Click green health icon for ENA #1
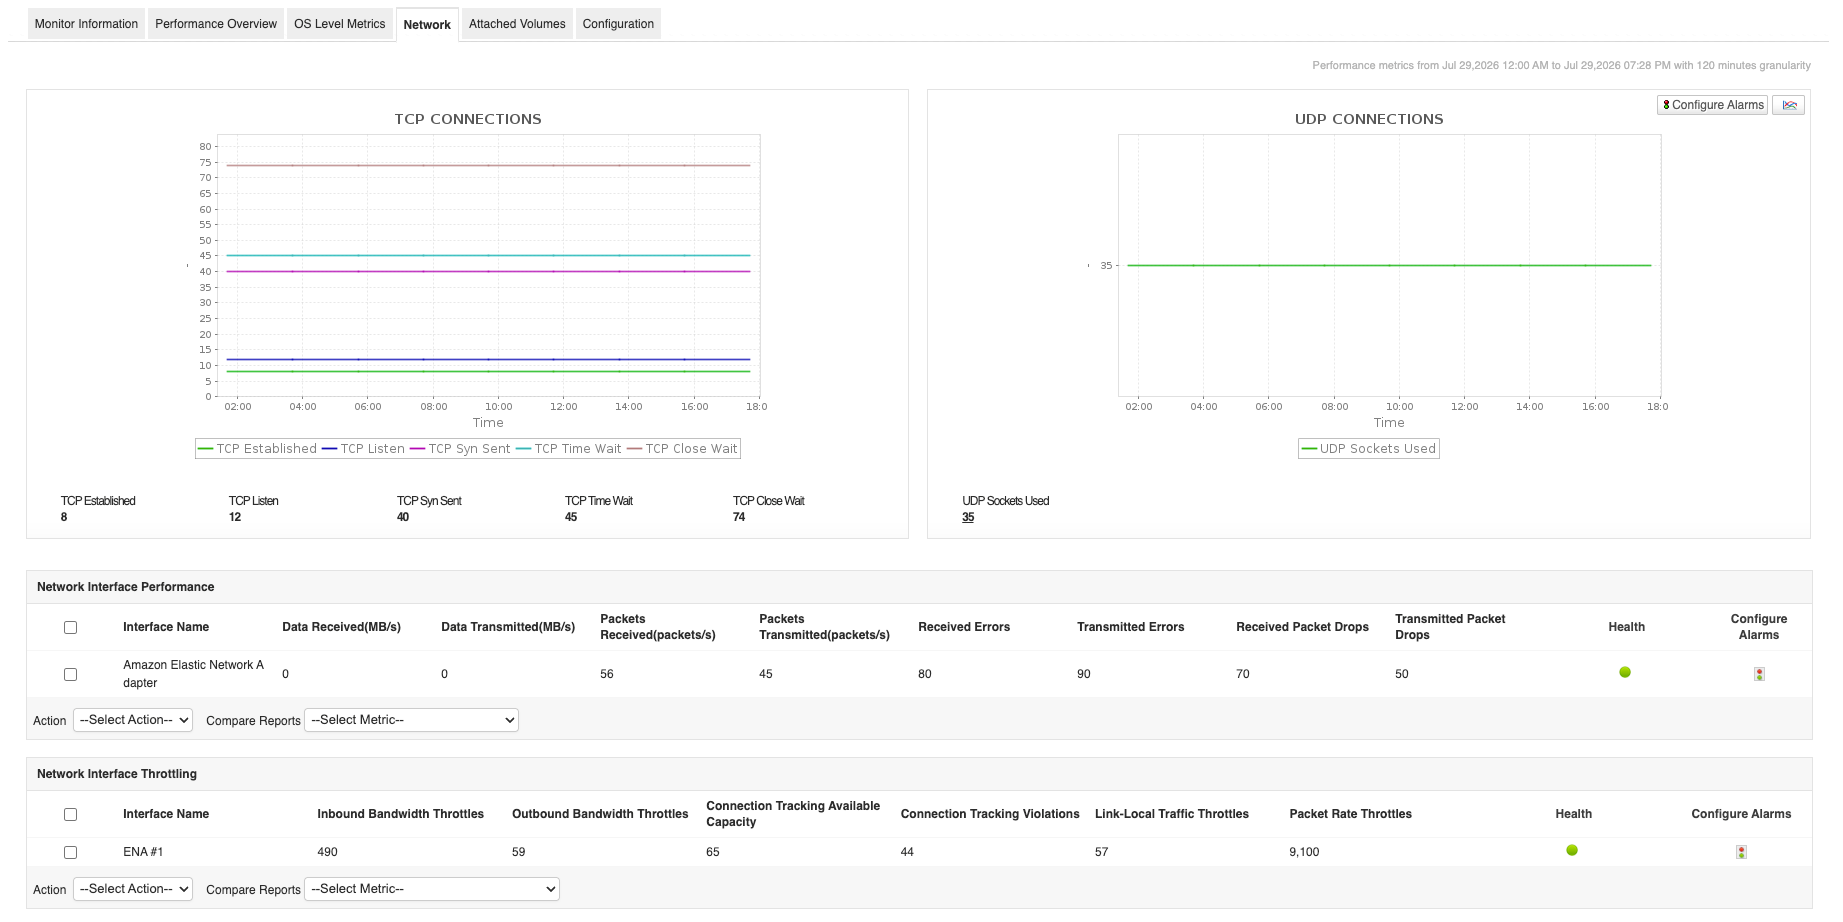 pyautogui.click(x=1572, y=850)
